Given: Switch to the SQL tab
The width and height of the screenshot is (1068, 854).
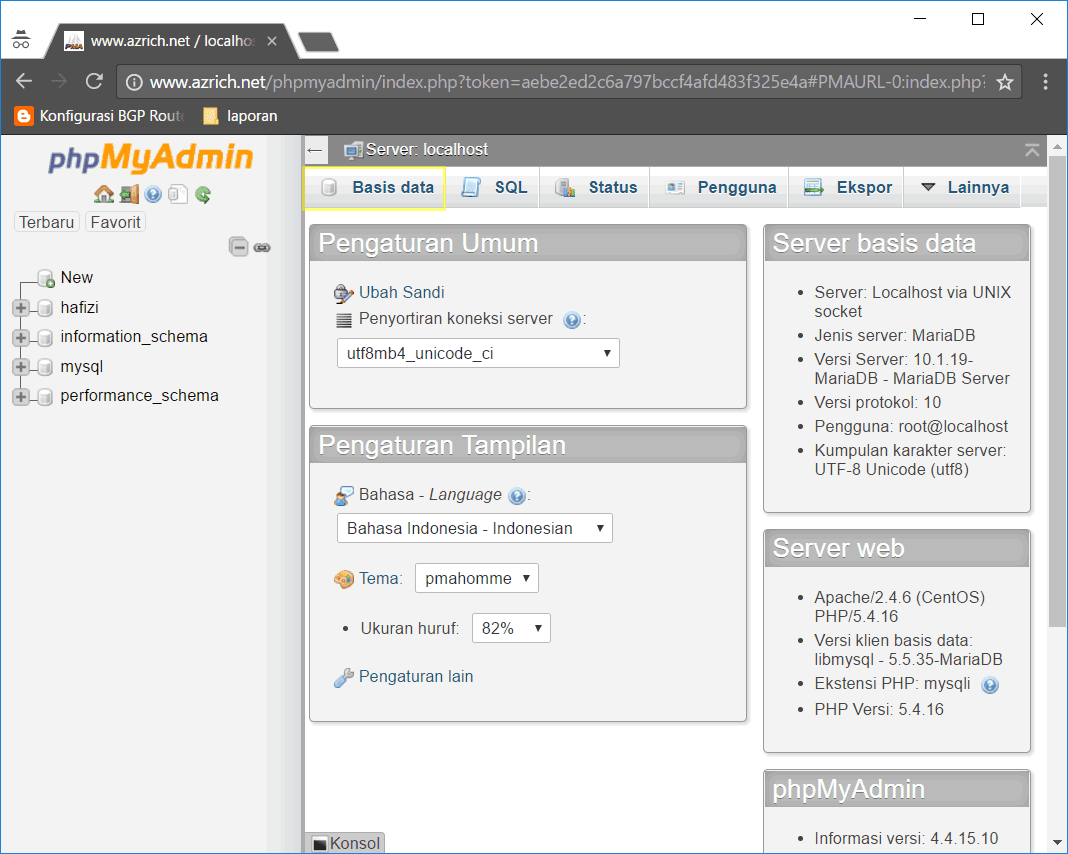Looking at the screenshot, I should pos(493,187).
